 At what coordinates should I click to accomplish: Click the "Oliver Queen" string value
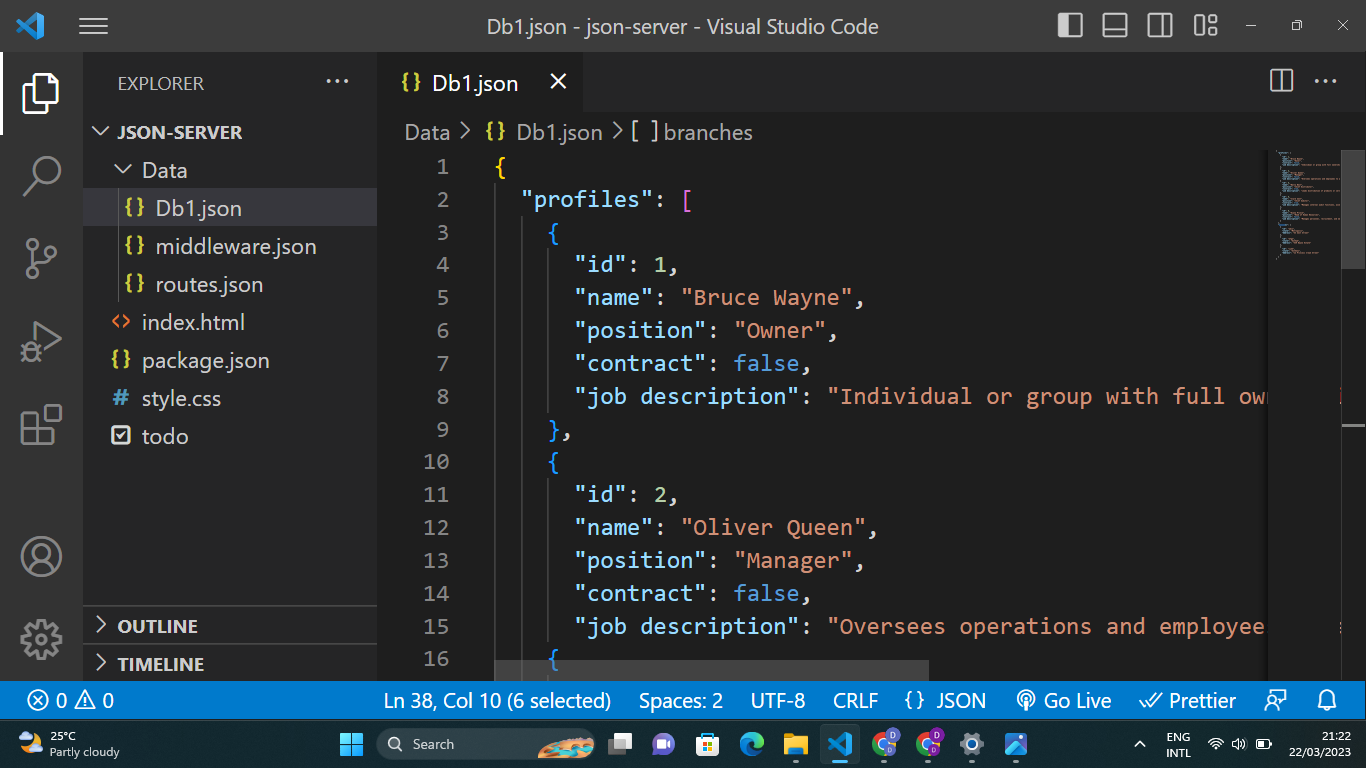[773, 527]
